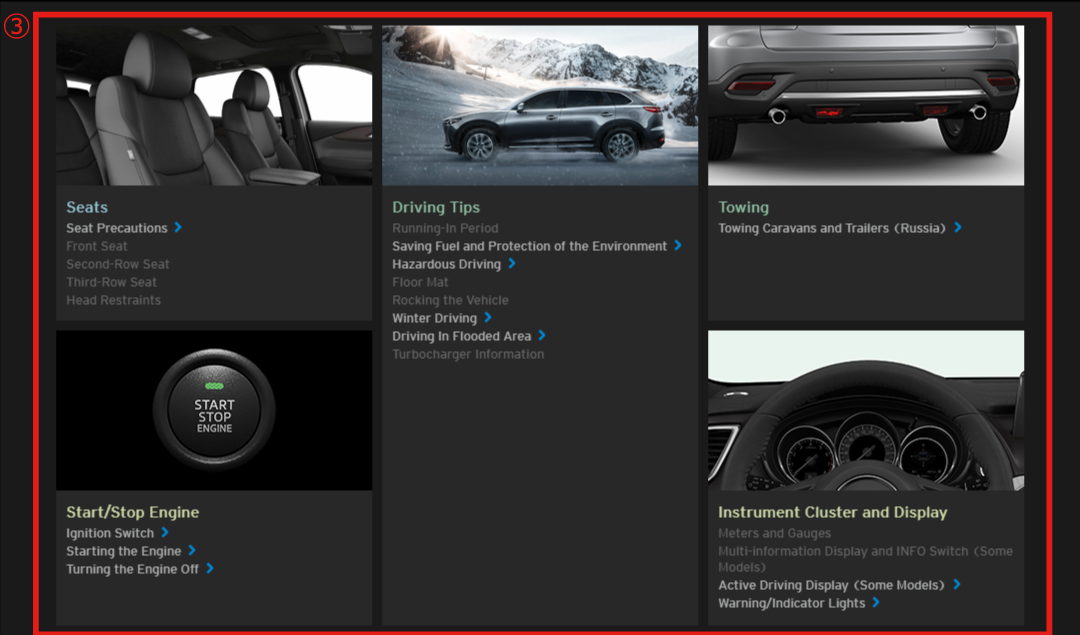Click the arrow icon after Winter Driving
The height and width of the screenshot is (635, 1080).
(x=487, y=318)
